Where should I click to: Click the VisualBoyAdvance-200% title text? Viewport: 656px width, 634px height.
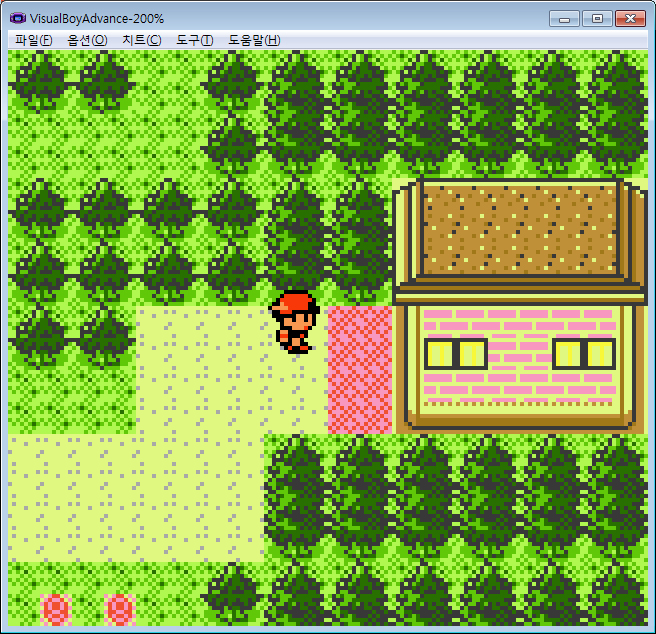pos(97,19)
